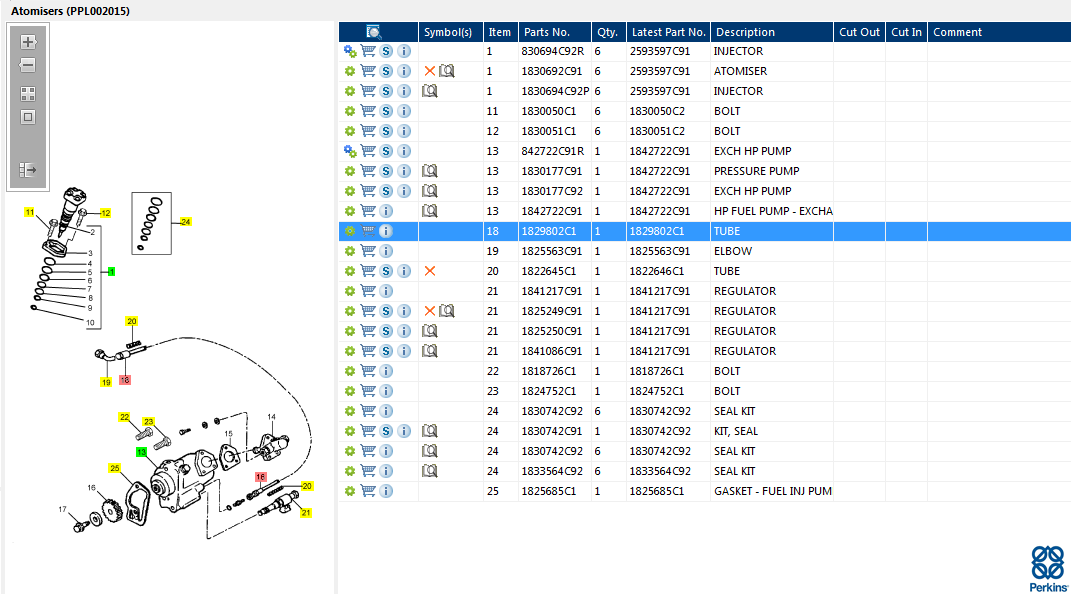Image resolution: width=1071 pixels, height=594 pixels.
Task: Zoom out of the parts diagram
Action: (28, 65)
